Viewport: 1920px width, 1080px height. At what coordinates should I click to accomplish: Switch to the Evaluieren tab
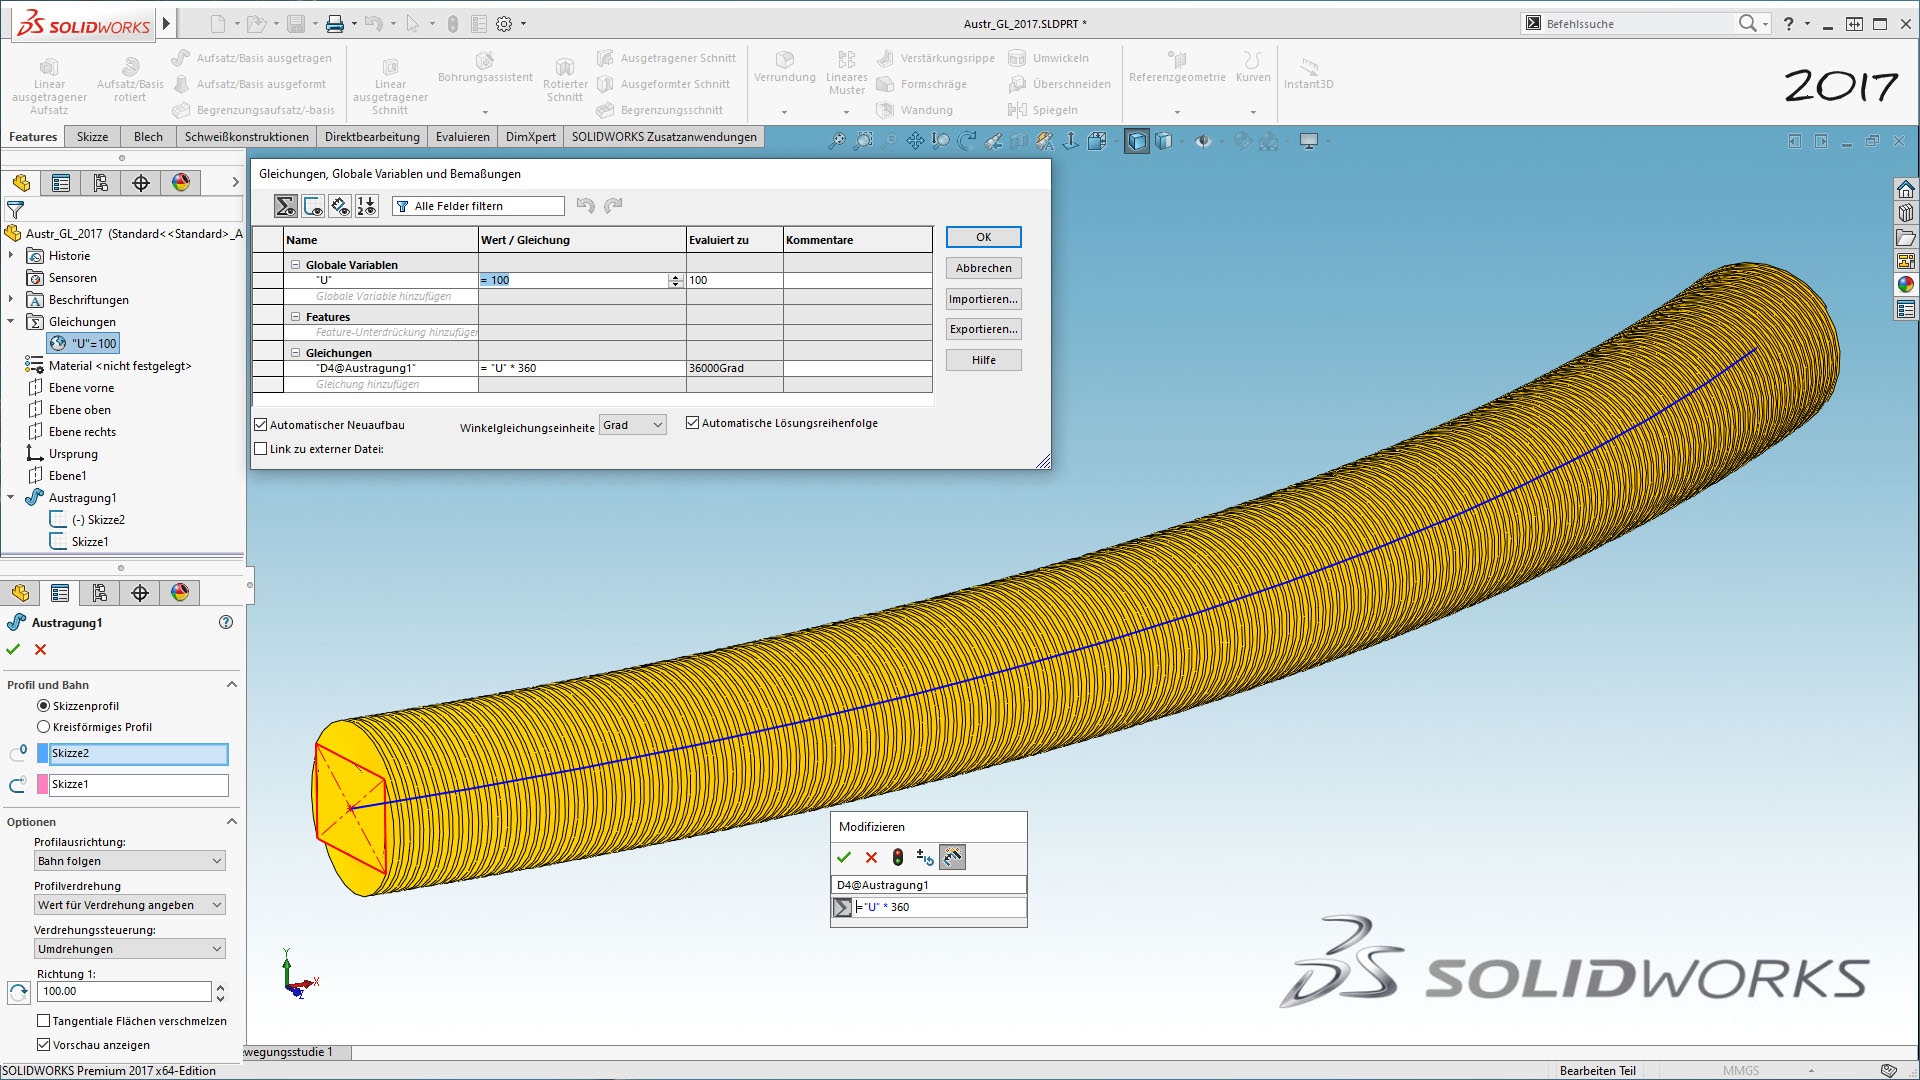[463, 137]
